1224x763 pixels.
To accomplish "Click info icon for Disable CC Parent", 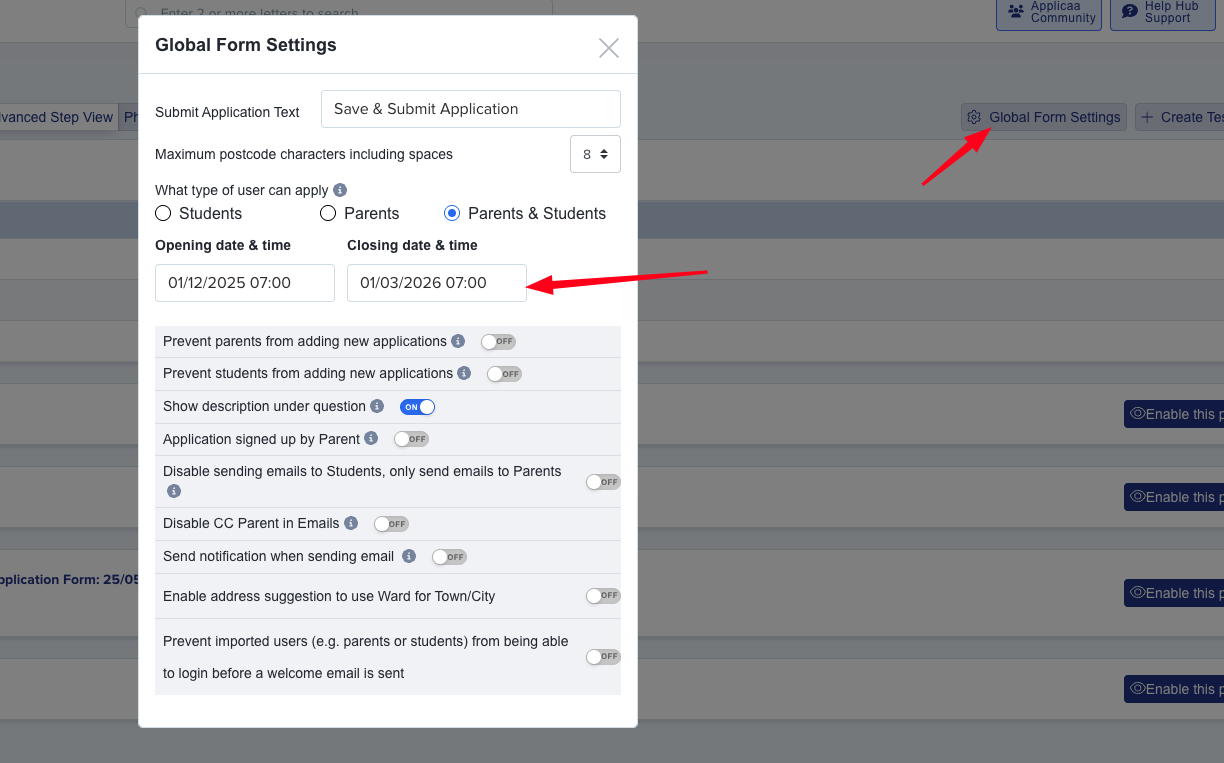I will 351,523.
